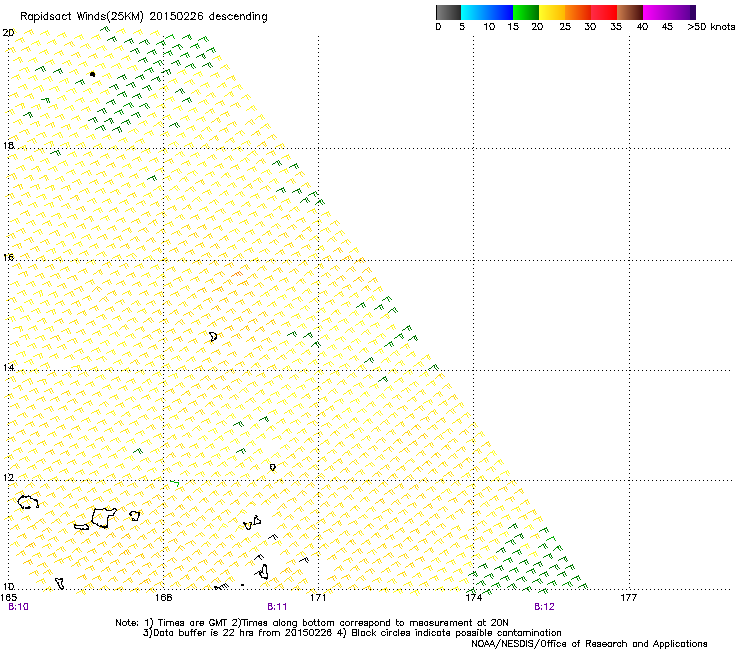Image resolution: width=740 pixels, height=650 pixels.
Task: Click the time label 'B:11'
Action: (x=277, y=607)
